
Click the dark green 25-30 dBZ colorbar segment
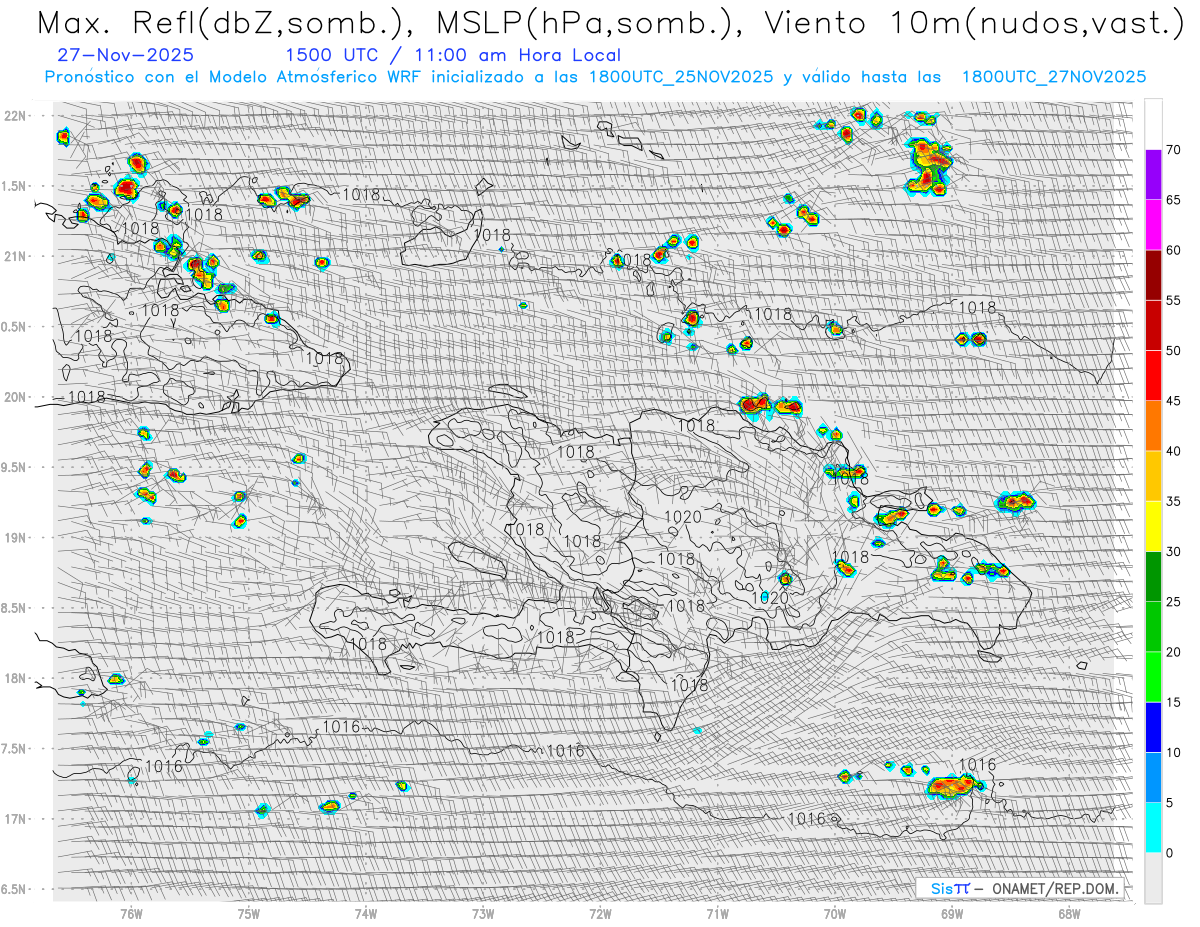coord(1154,576)
